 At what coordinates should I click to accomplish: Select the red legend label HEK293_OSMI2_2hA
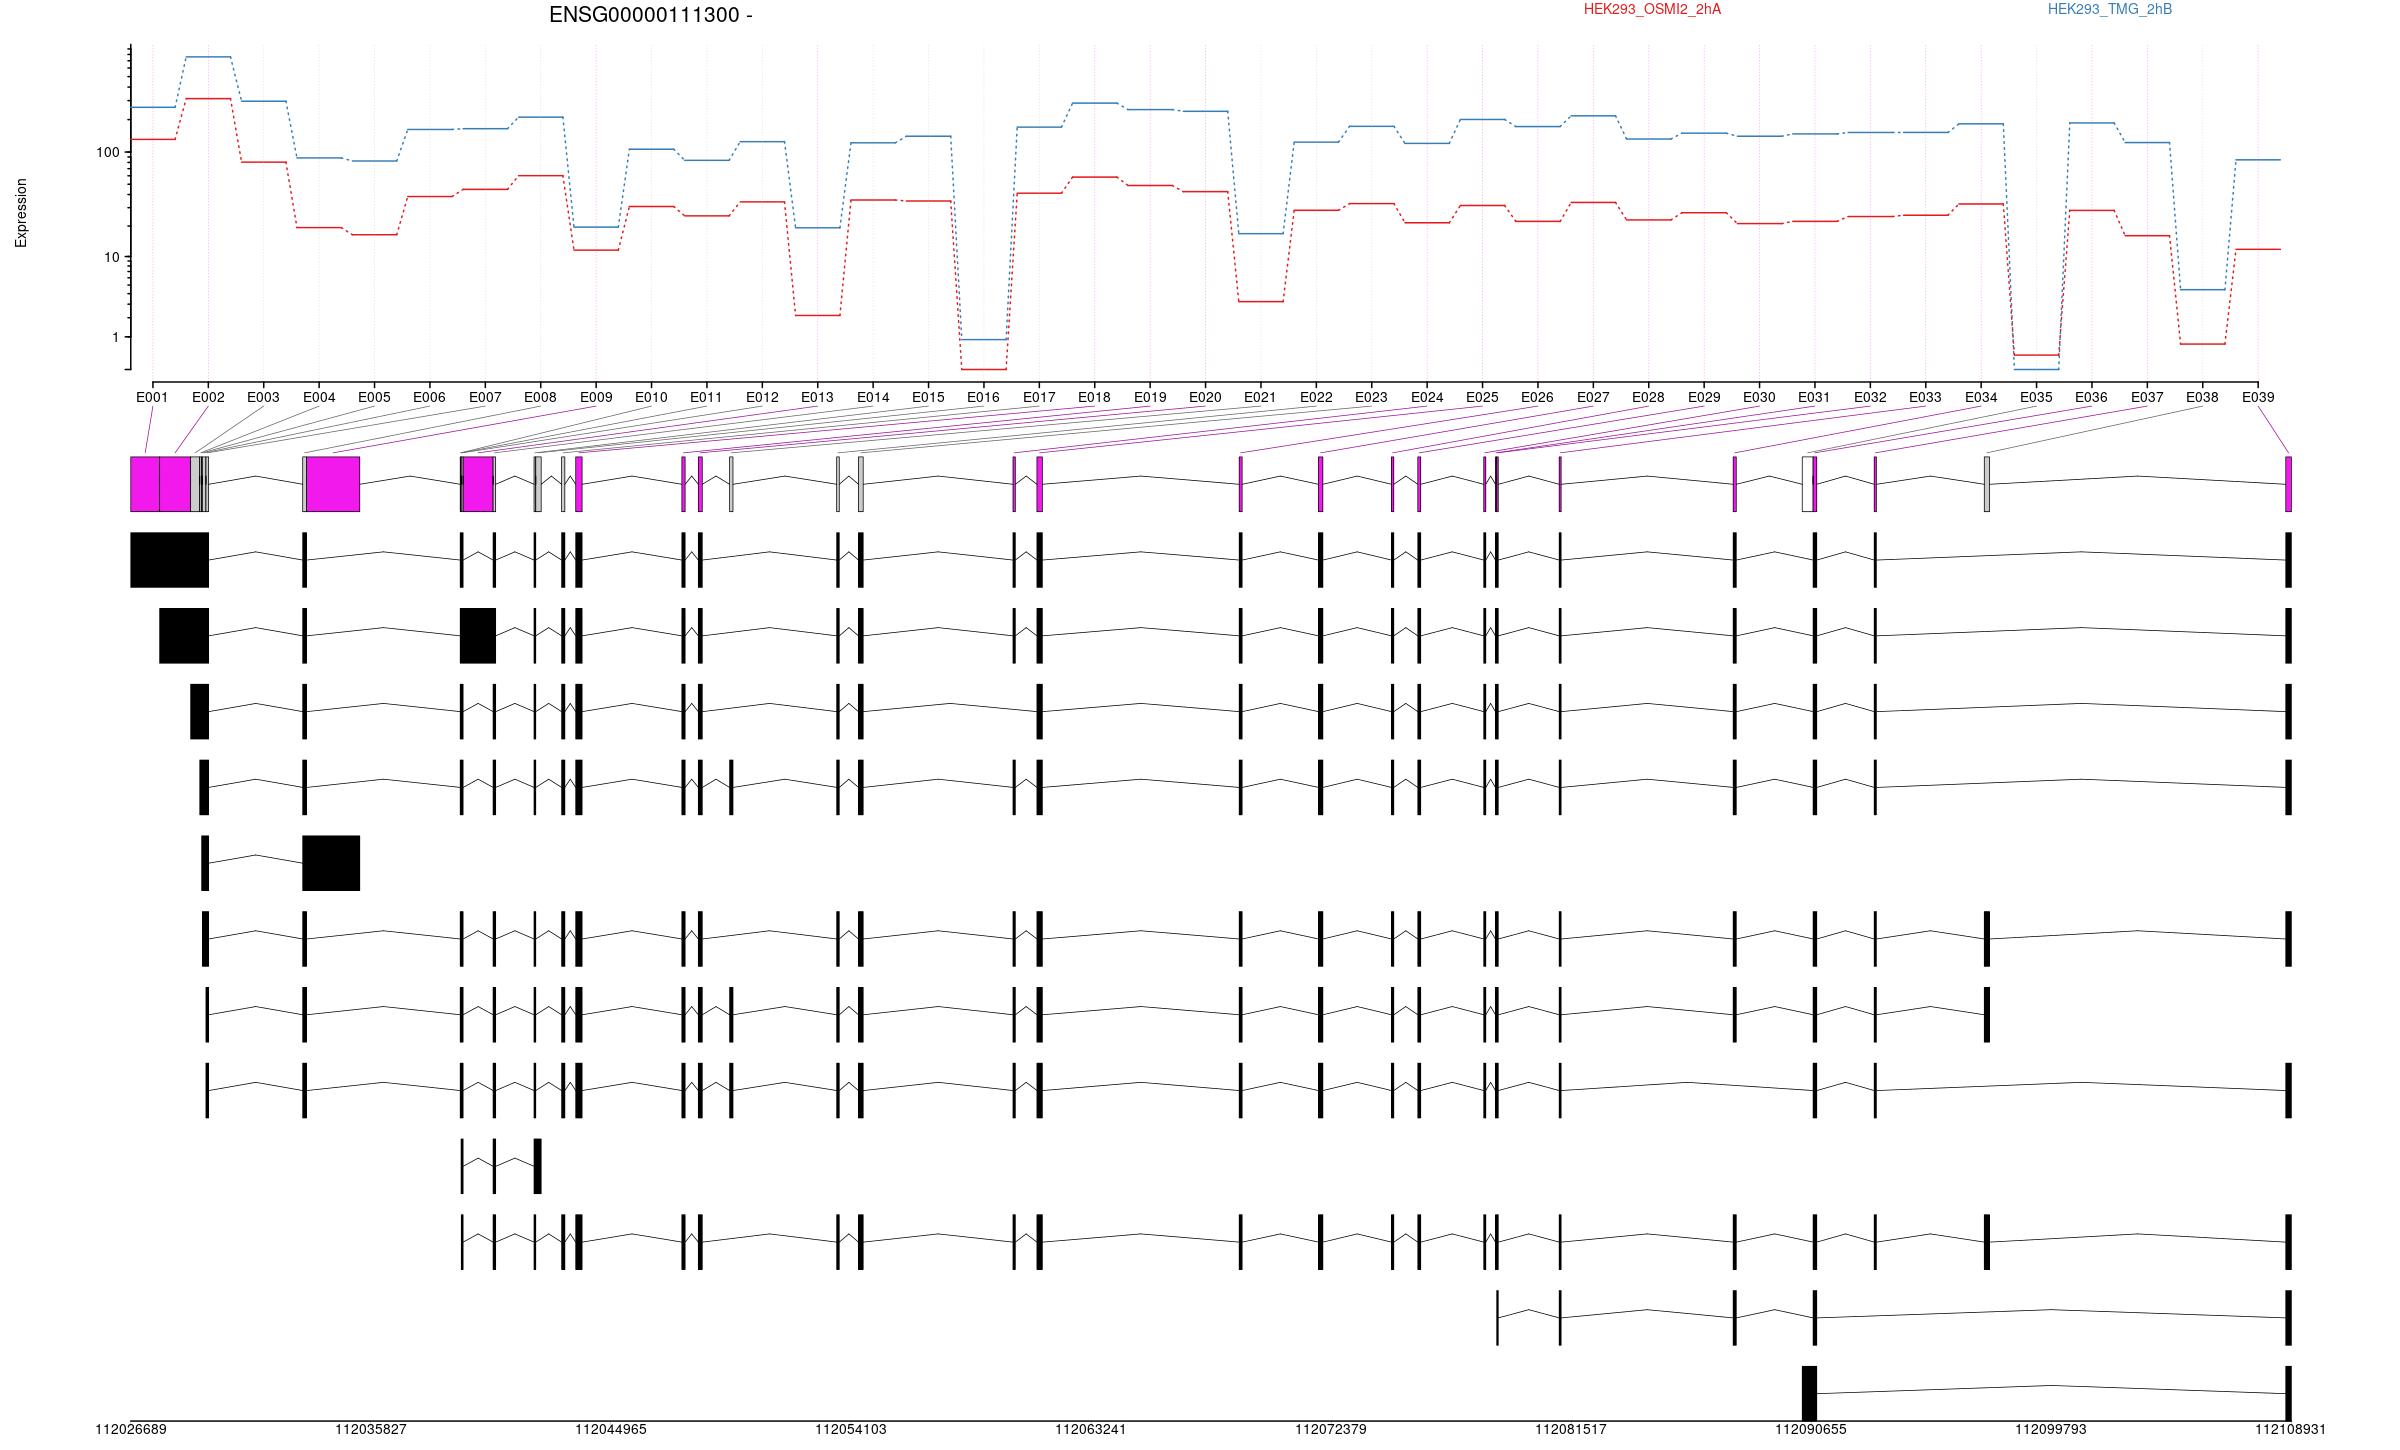[x=1653, y=9]
